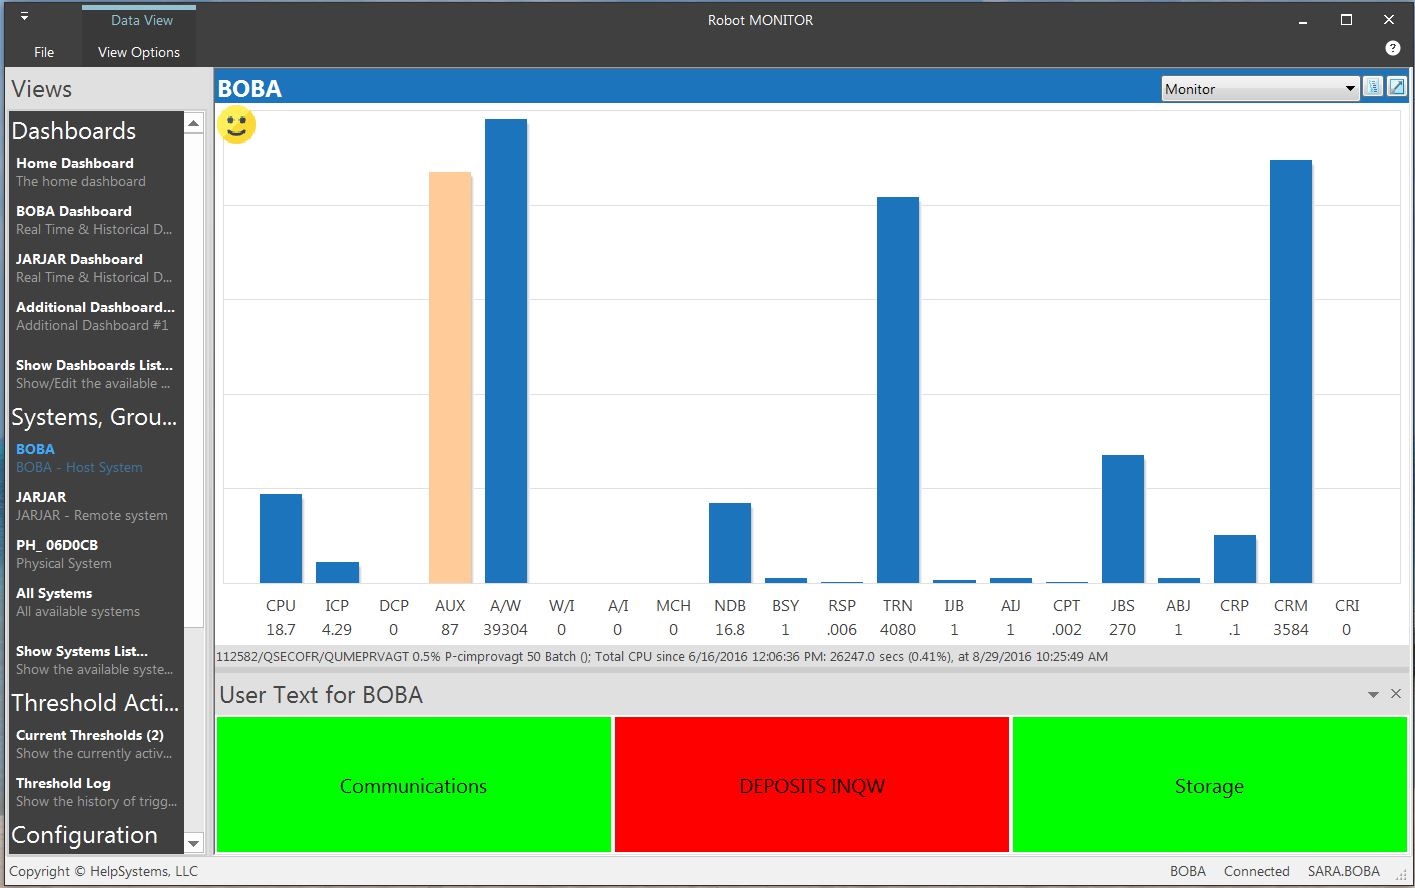1415x888 pixels.
Task: Click the JBS bar in chart
Action: click(x=1123, y=519)
